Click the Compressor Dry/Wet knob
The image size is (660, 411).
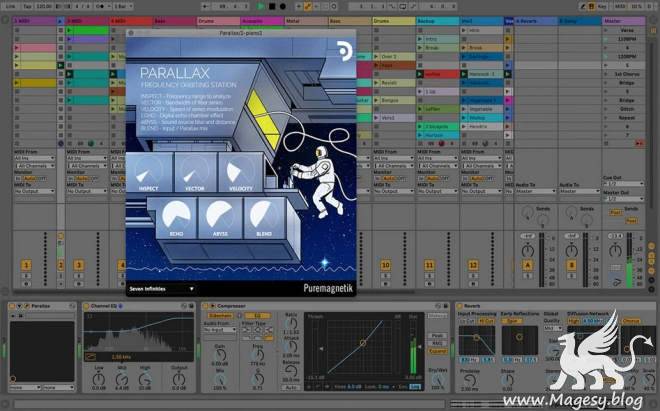437,379
